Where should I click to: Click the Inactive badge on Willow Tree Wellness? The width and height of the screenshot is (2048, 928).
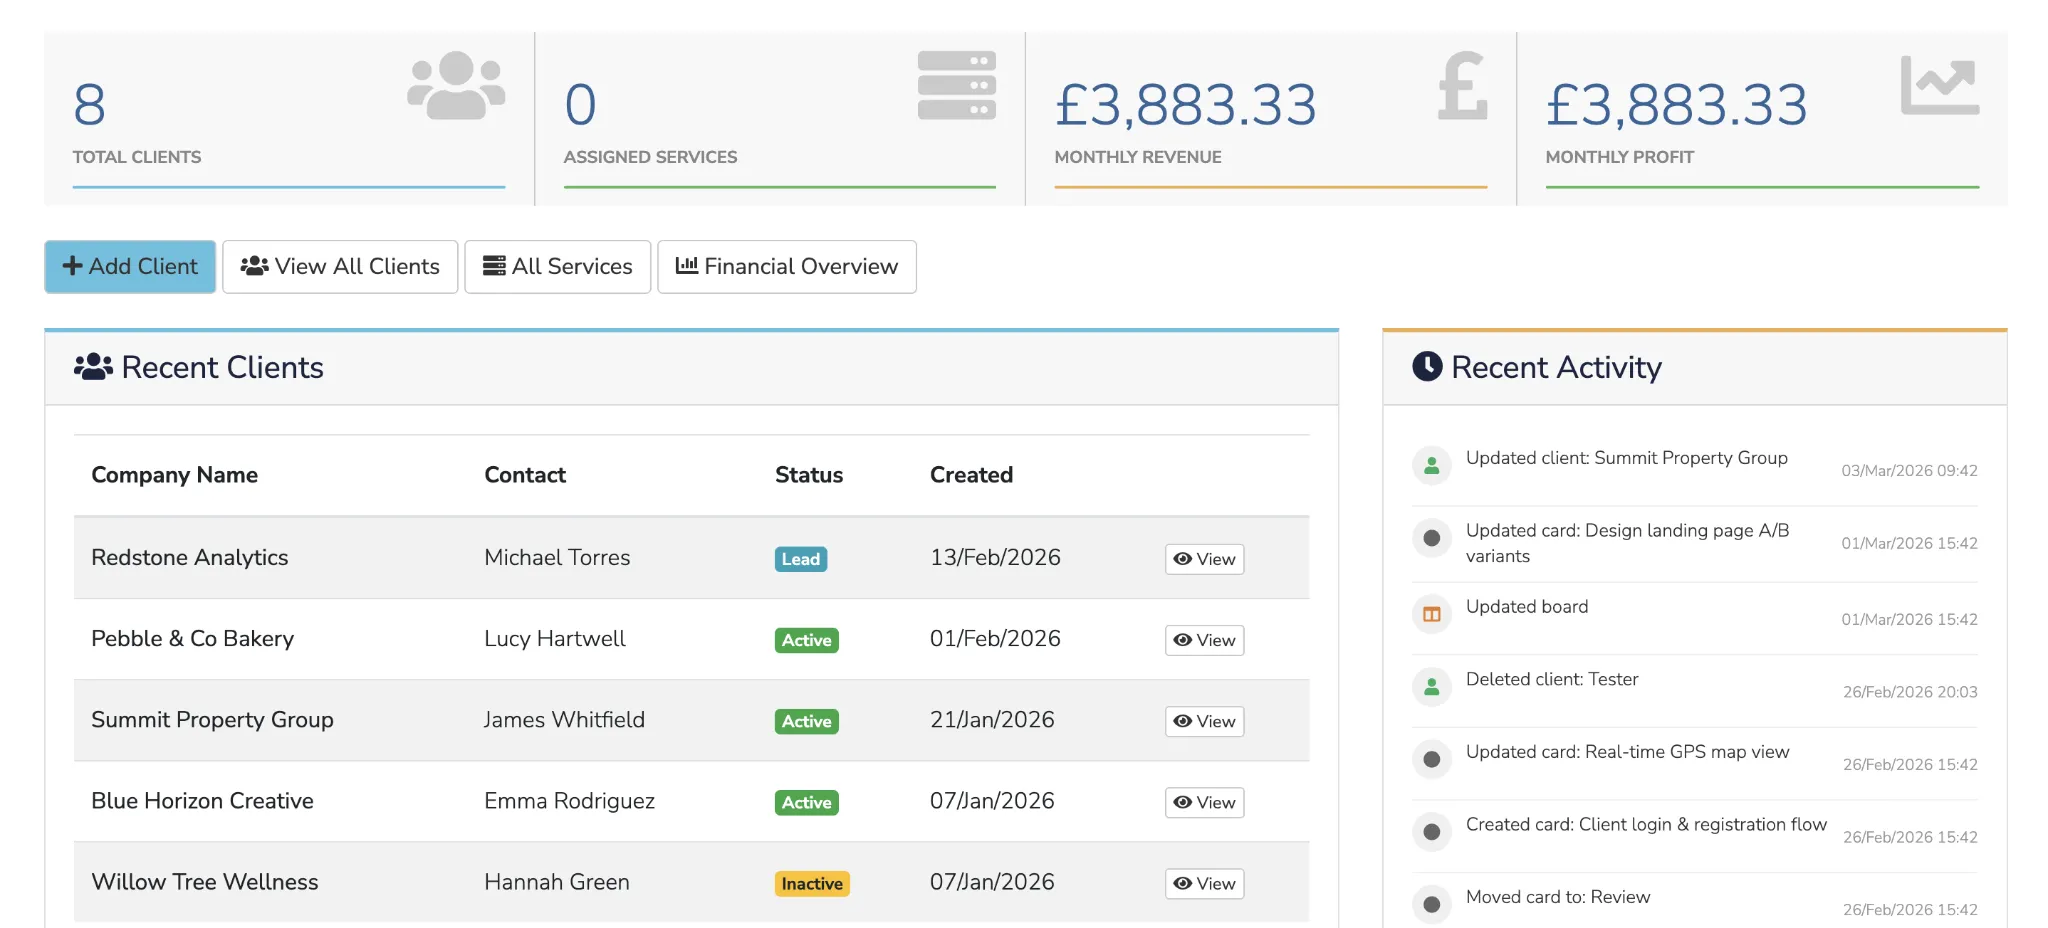pyautogui.click(x=811, y=883)
